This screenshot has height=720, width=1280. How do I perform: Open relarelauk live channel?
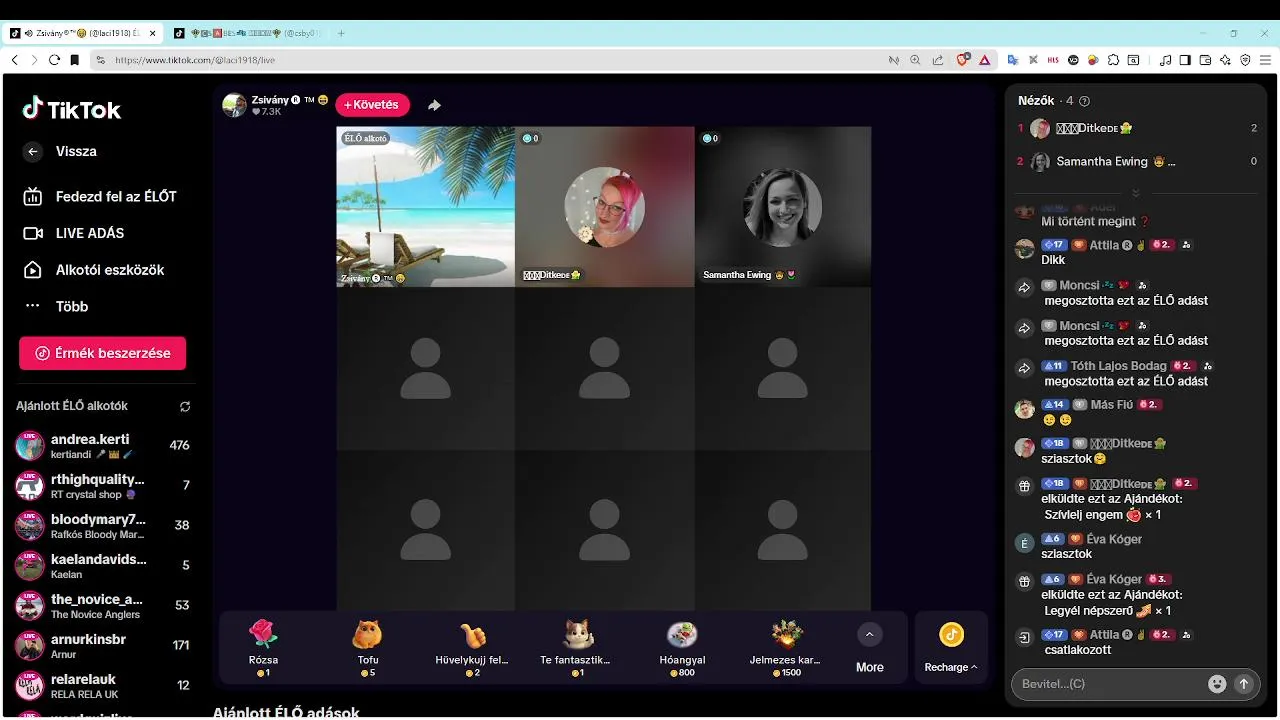102,686
